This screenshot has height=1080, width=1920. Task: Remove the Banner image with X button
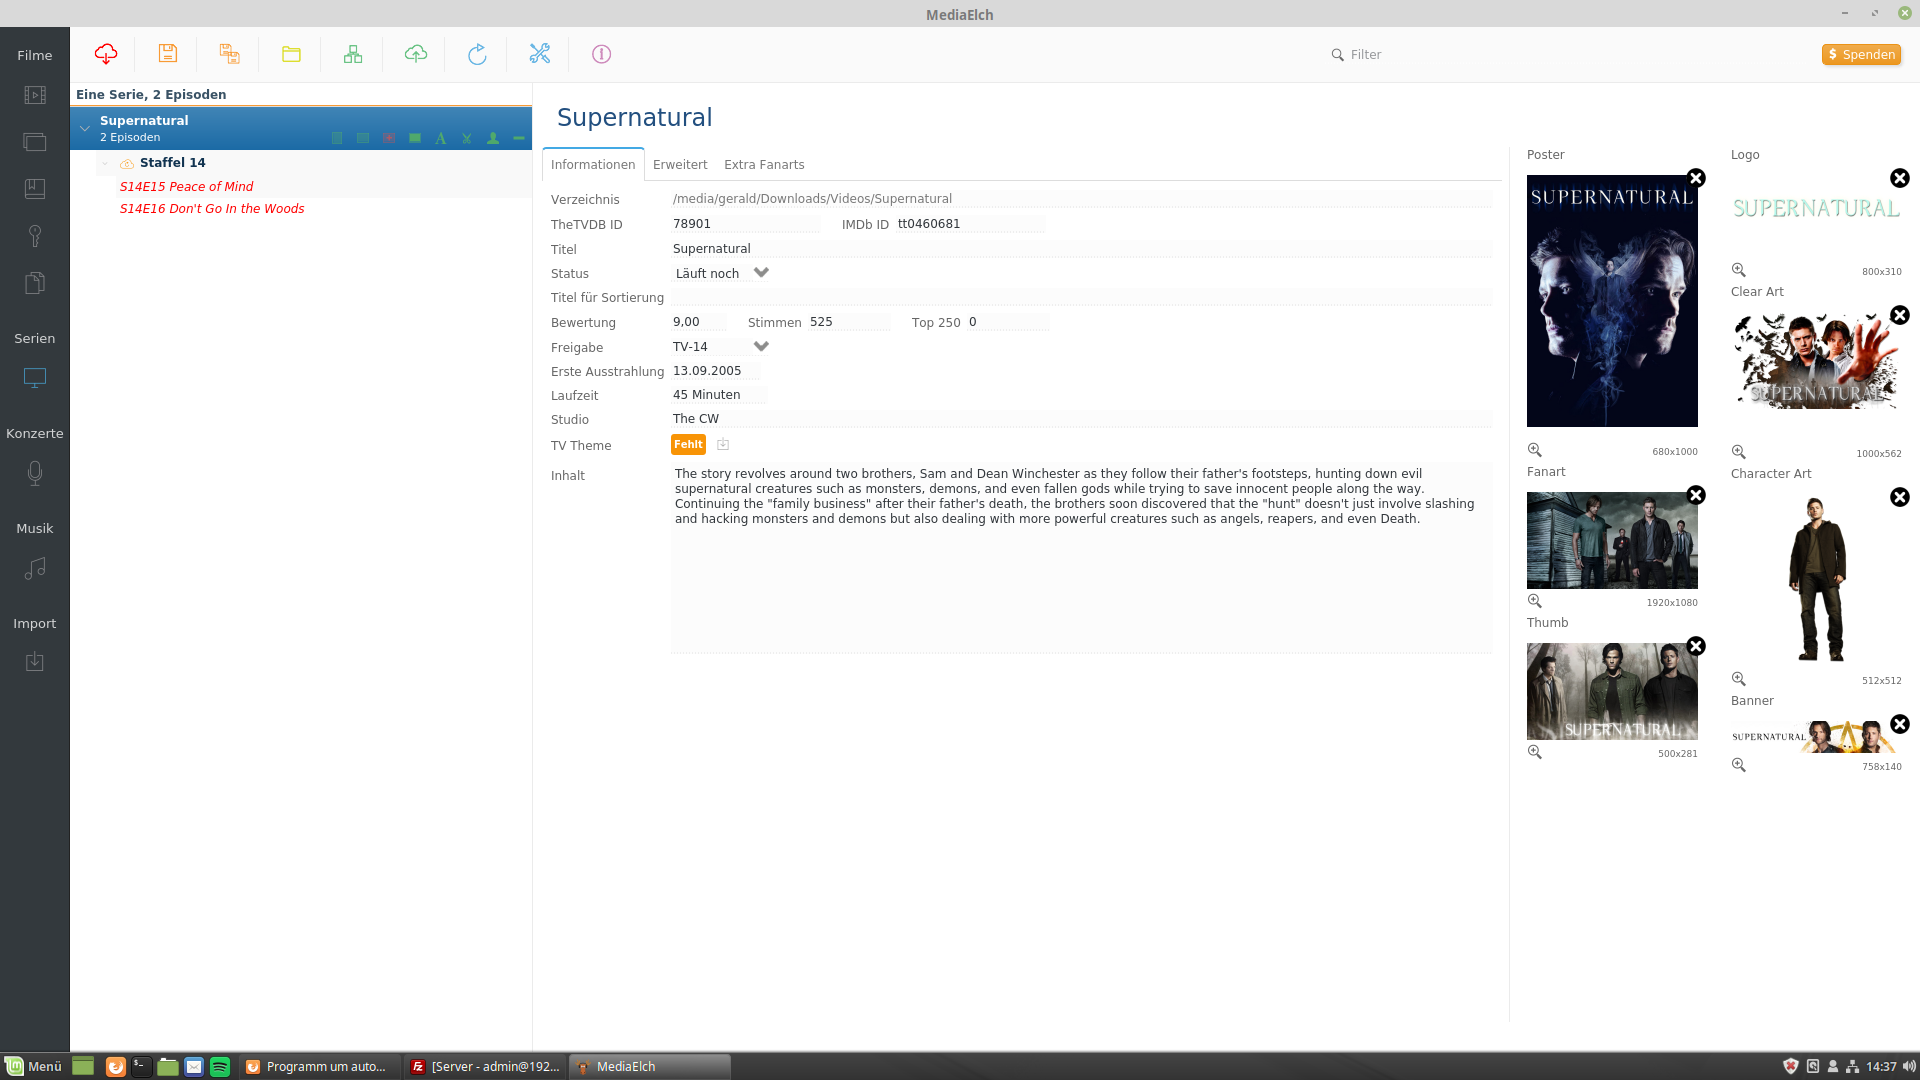1900,724
